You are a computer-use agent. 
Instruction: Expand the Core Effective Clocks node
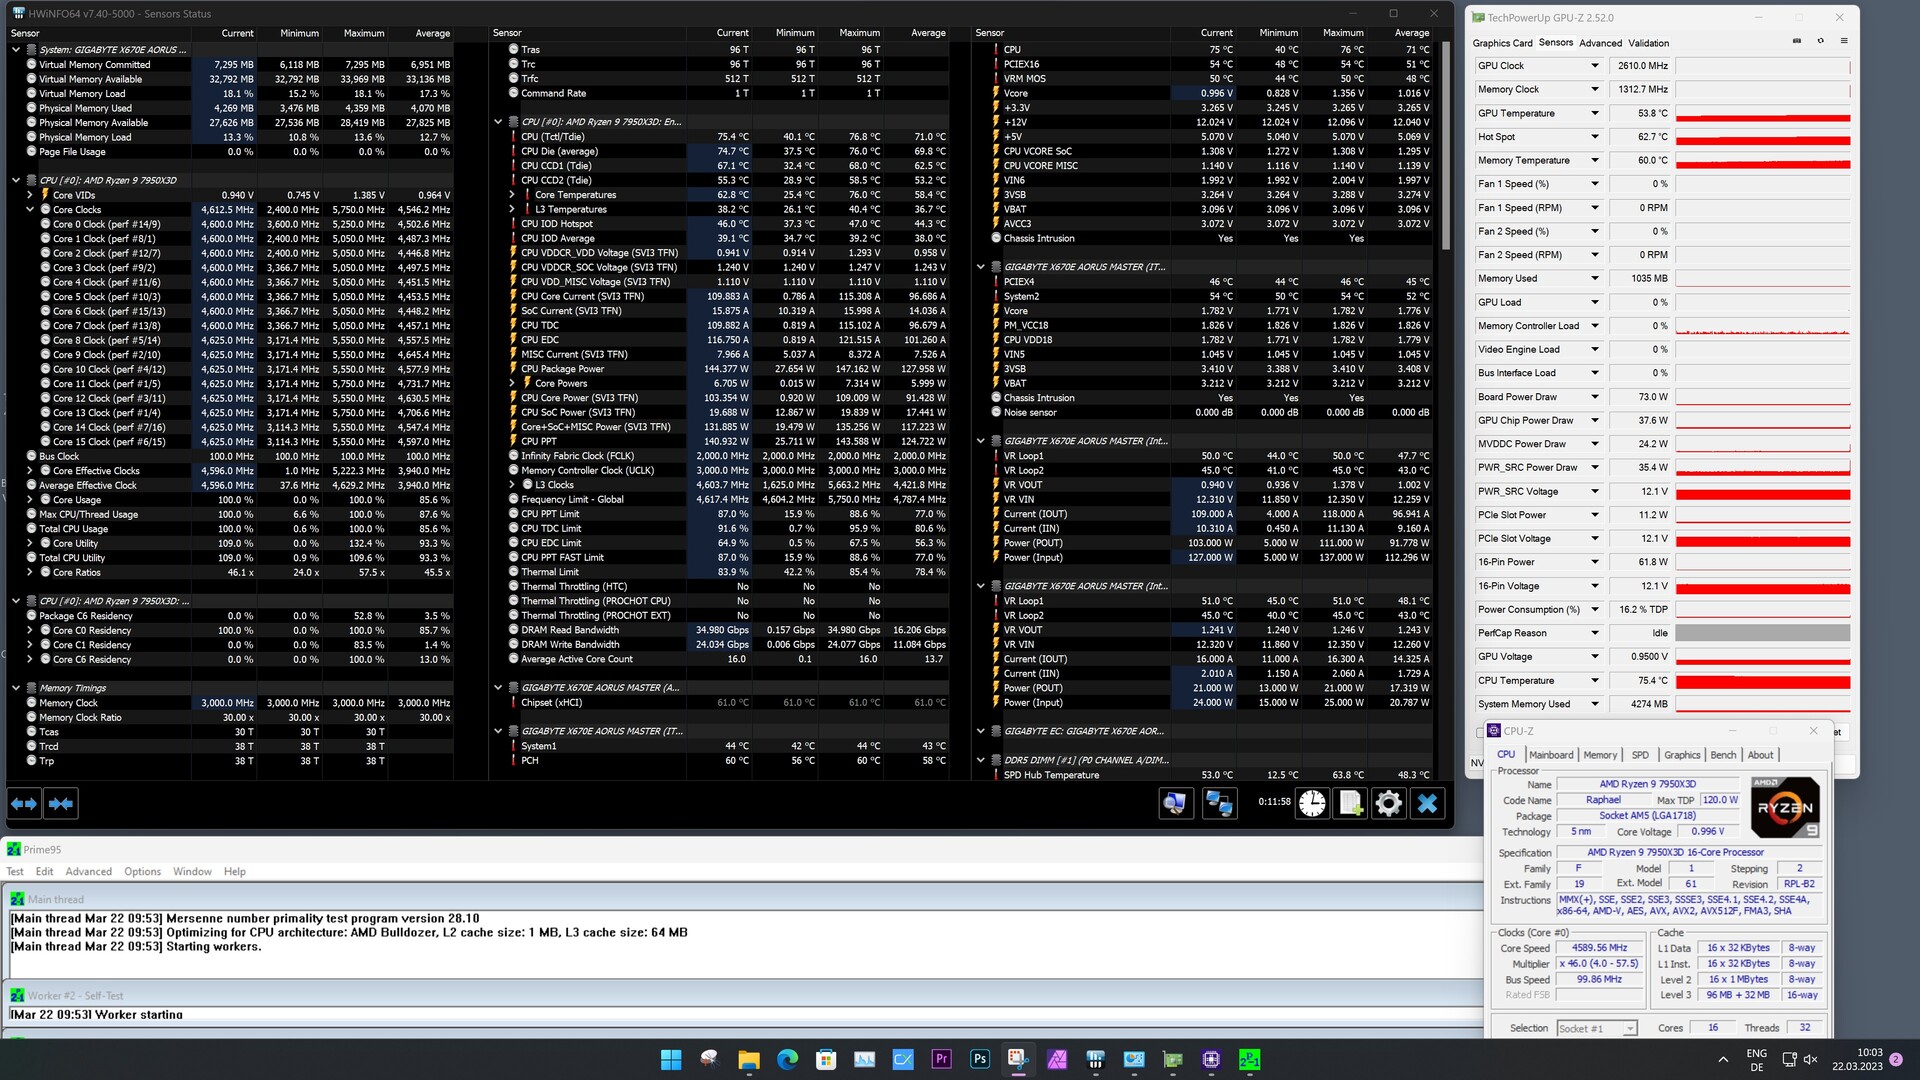30,471
